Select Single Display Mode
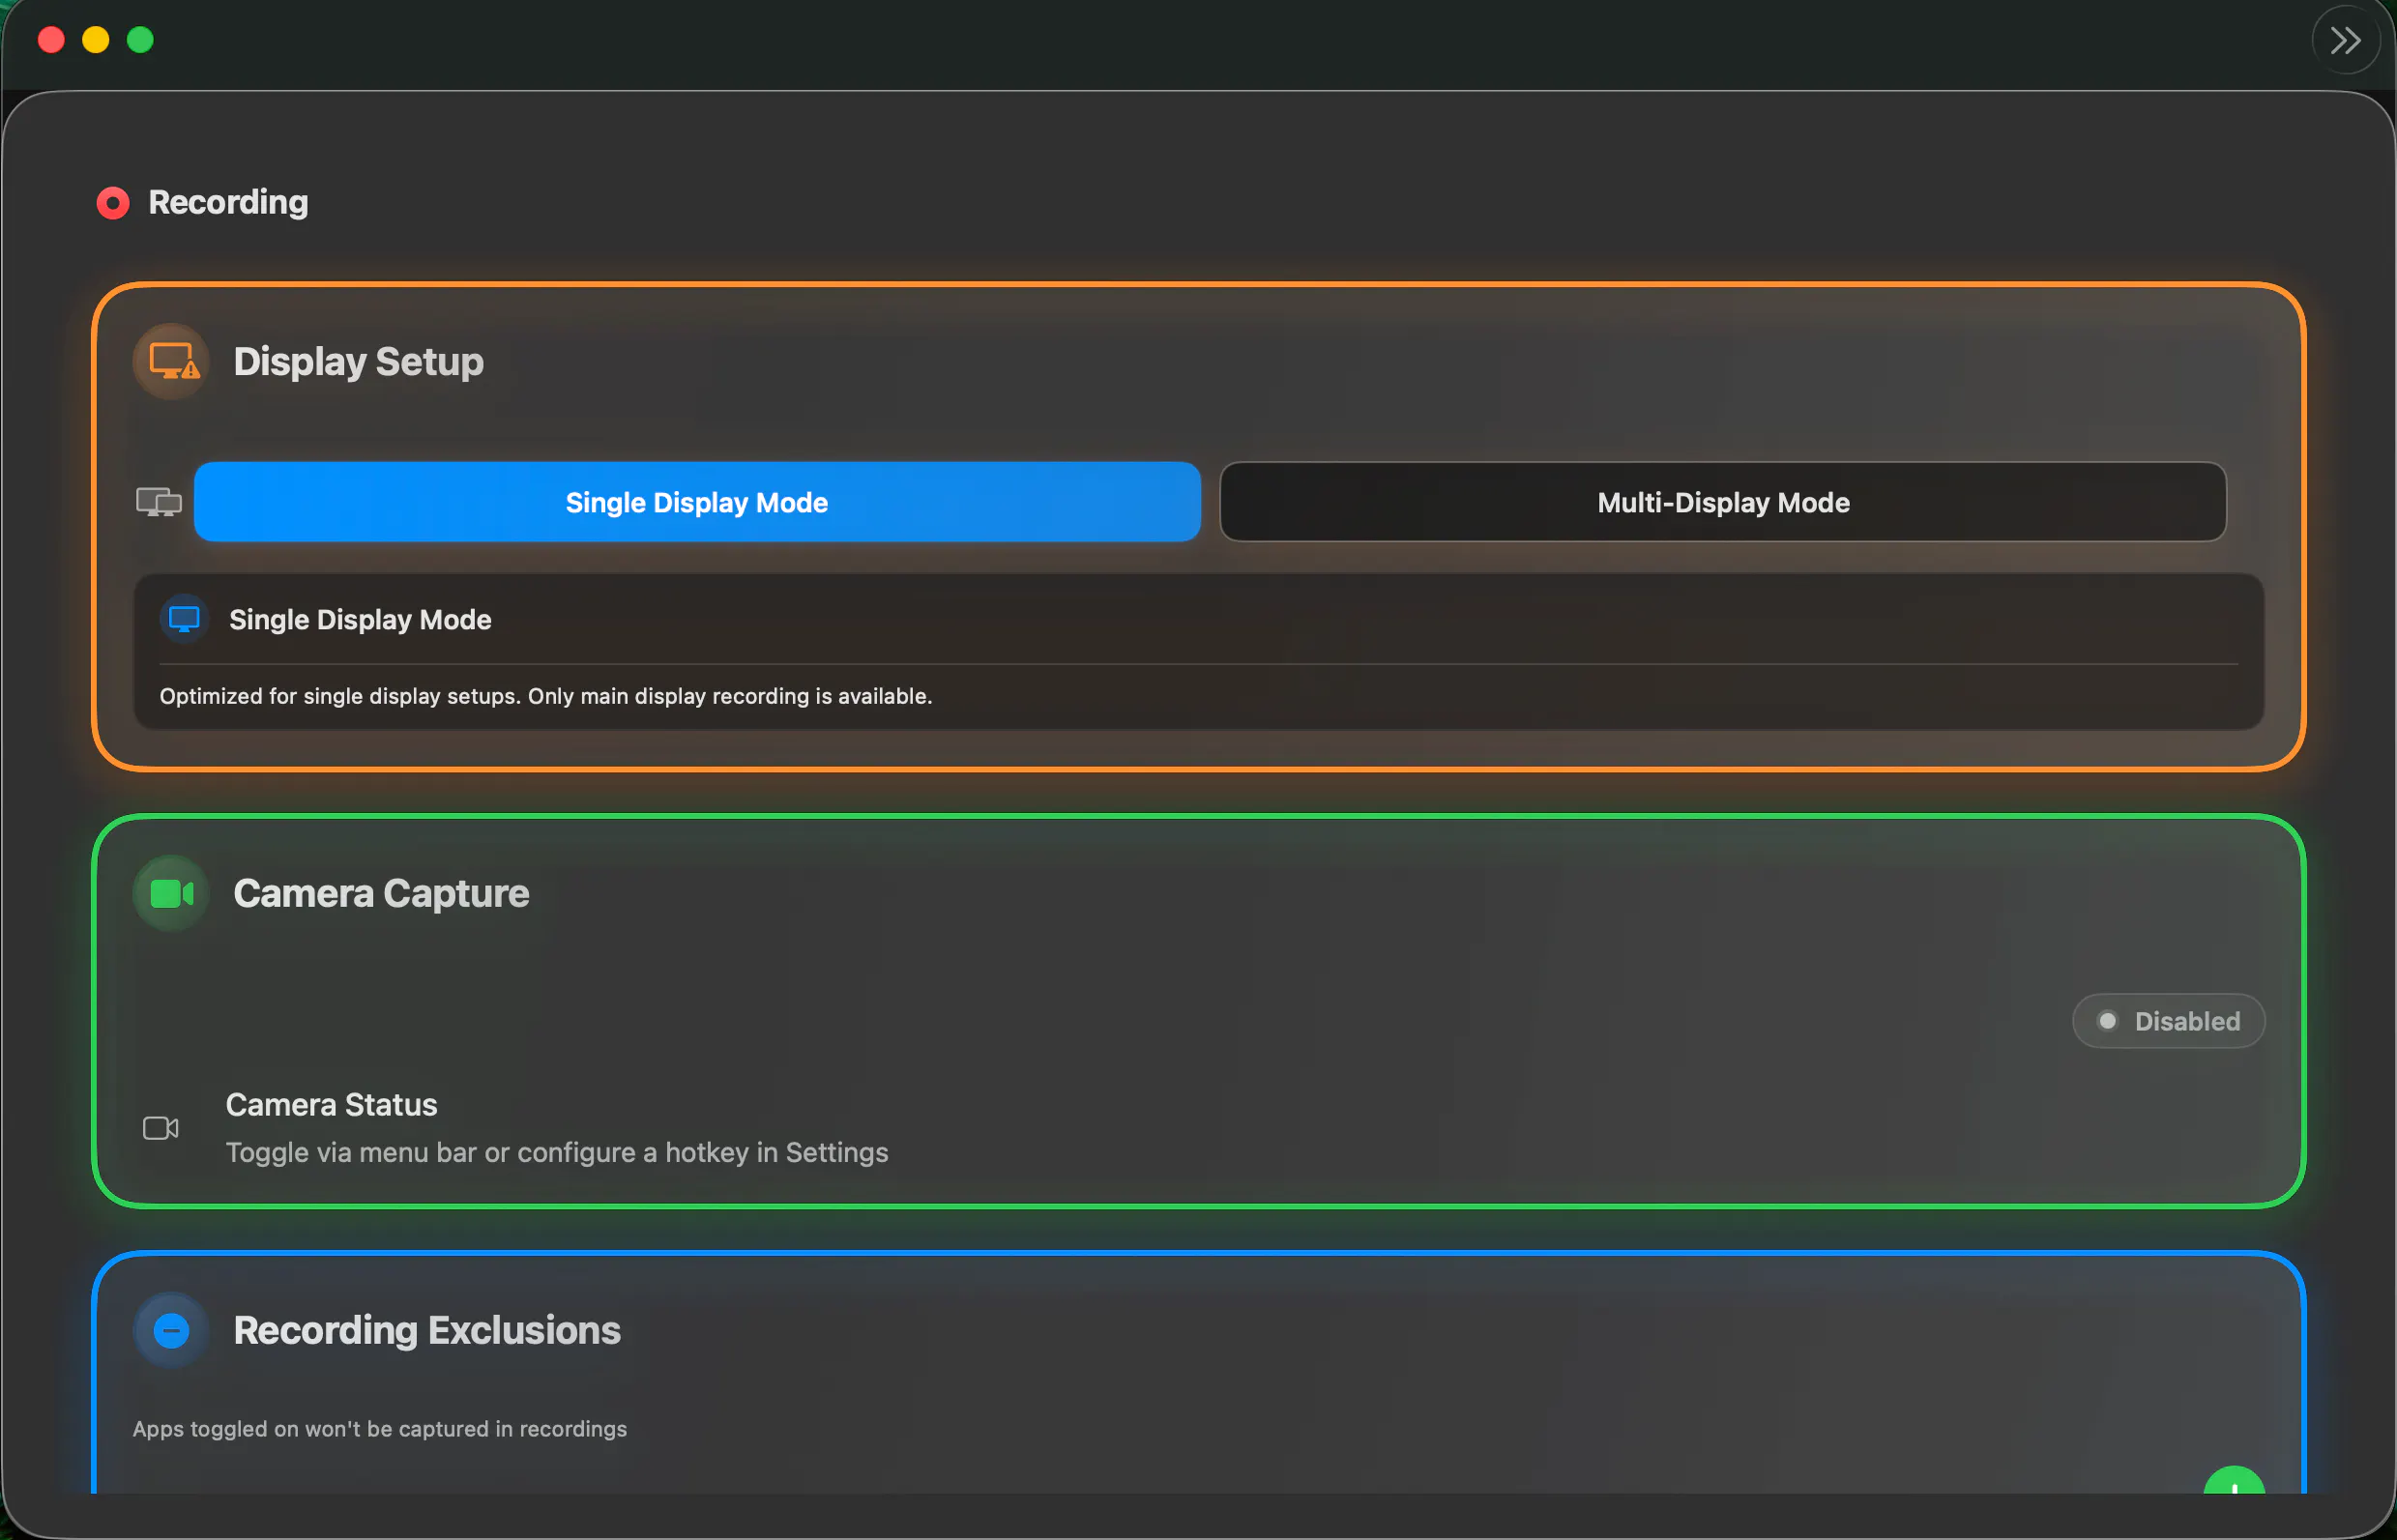Image resolution: width=2397 pixels, height=1540 pixels. tap(697, 502)
